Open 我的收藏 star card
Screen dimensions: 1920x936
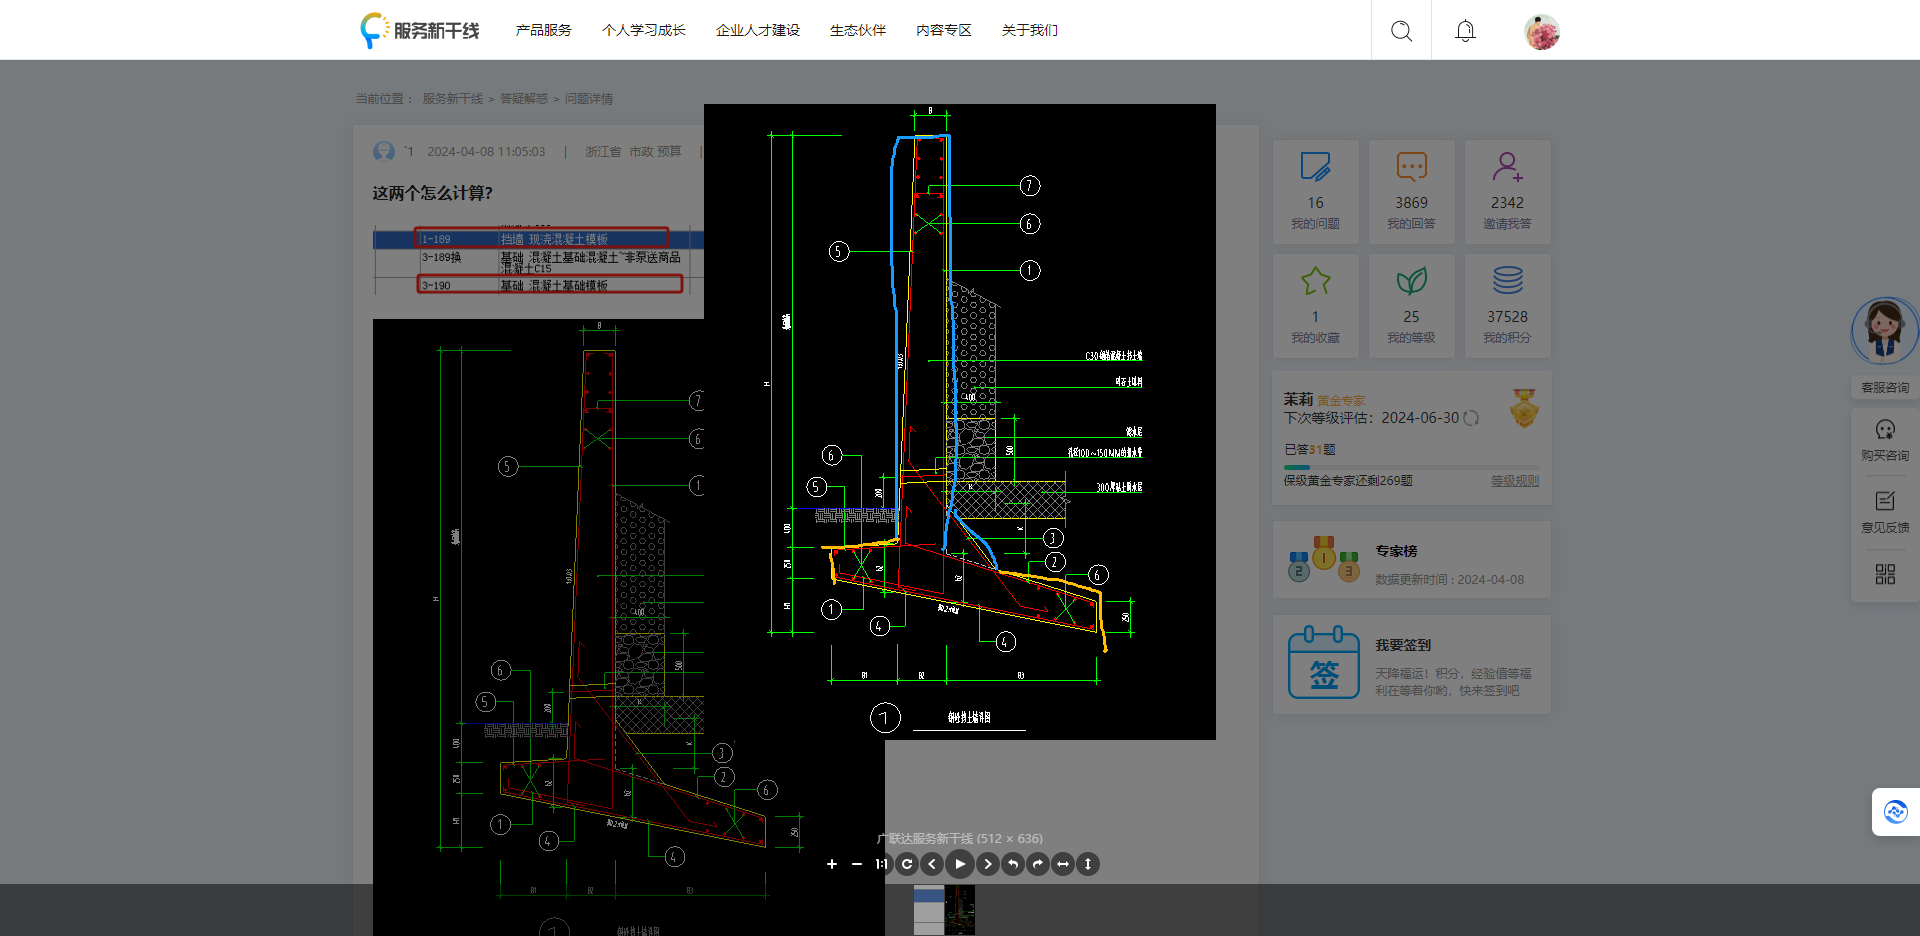(x=1315, y=305)
